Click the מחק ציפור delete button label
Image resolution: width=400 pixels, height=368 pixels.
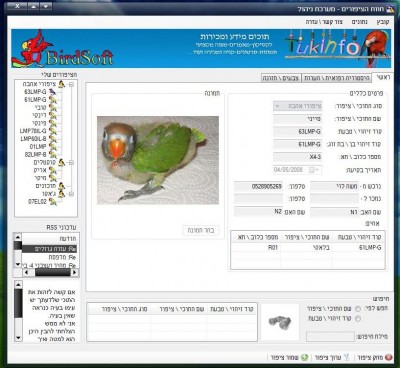pyautogui.click(x=370, y=358)
